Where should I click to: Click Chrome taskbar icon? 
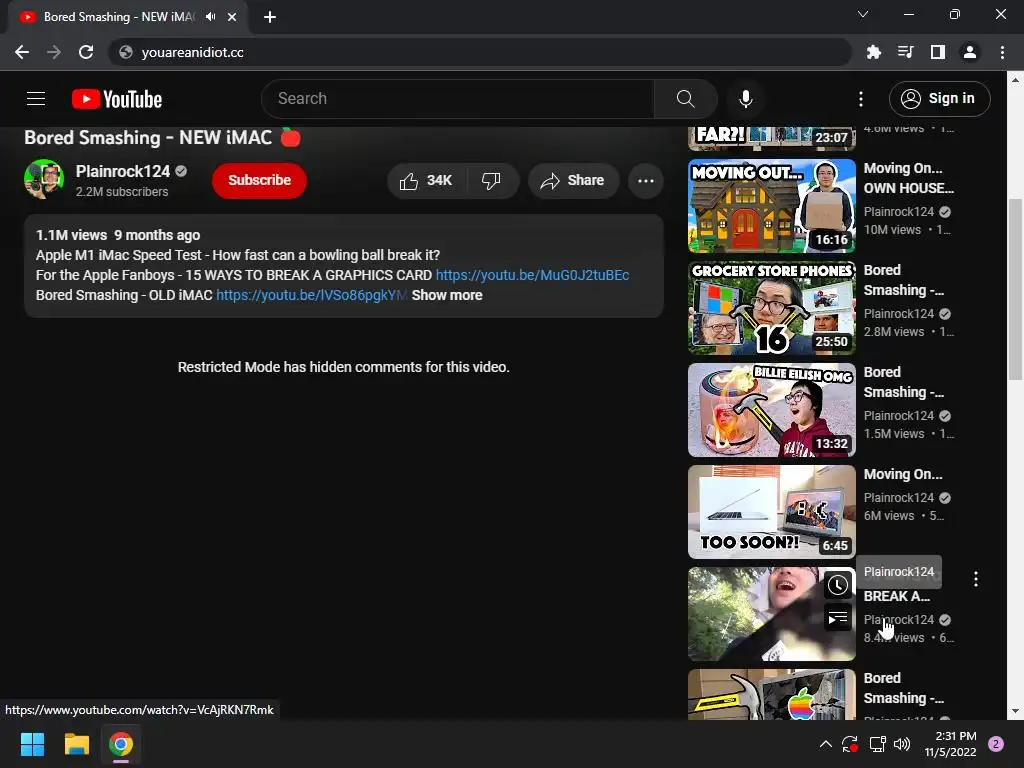pyautogui.click(x=121, y=744)
